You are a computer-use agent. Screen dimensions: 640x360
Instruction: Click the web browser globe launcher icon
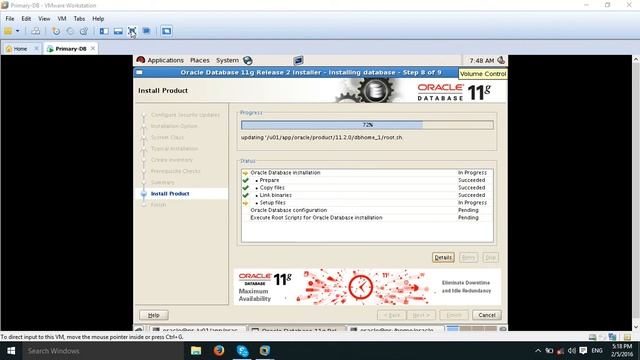[248, 60]
